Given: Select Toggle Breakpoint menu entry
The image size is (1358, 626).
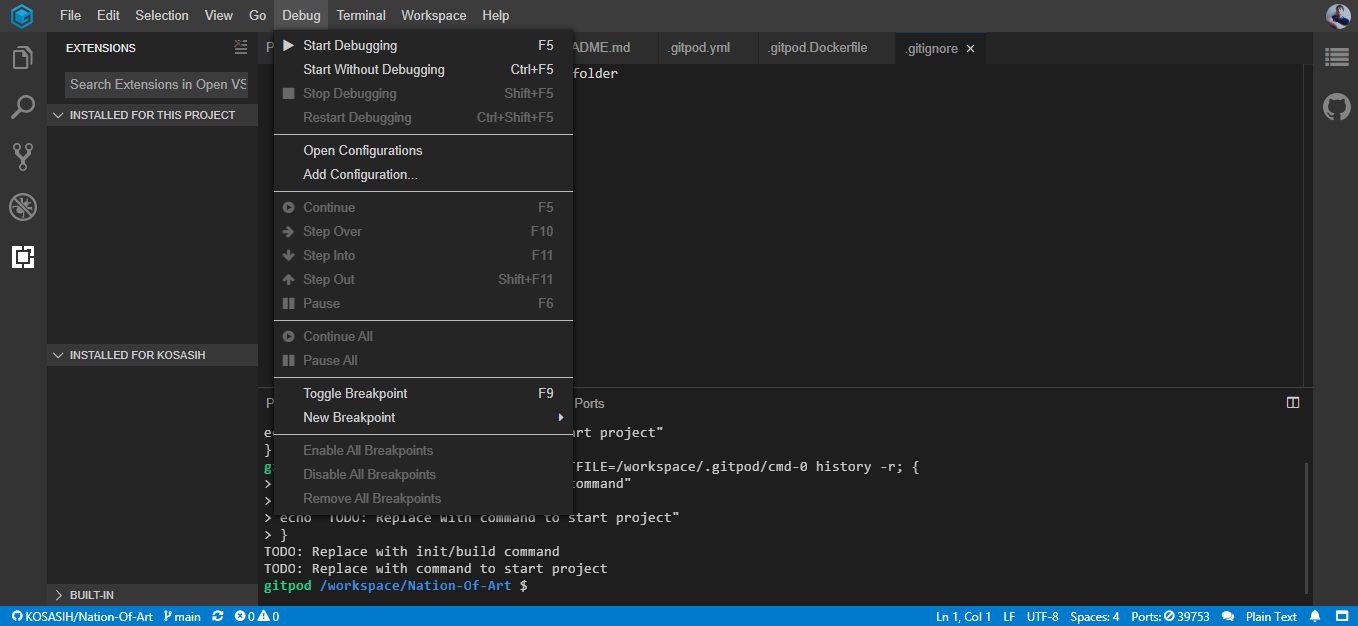Looking at the screenshot, I should [423, 393].
